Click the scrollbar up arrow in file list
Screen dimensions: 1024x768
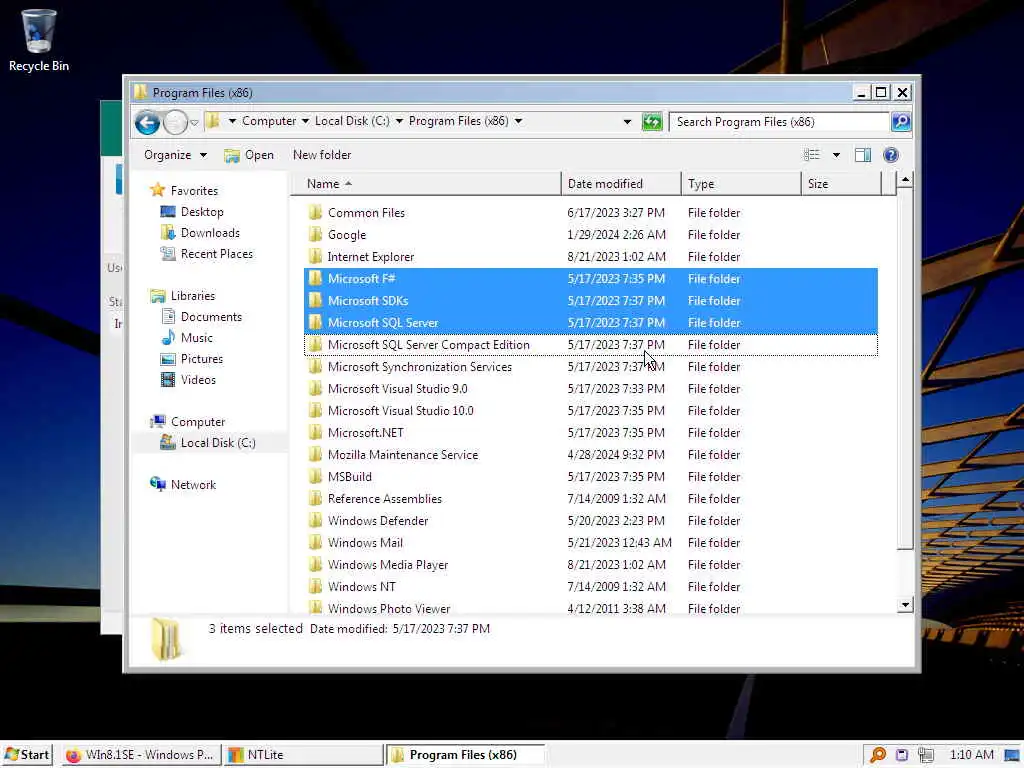click(904, 179)
